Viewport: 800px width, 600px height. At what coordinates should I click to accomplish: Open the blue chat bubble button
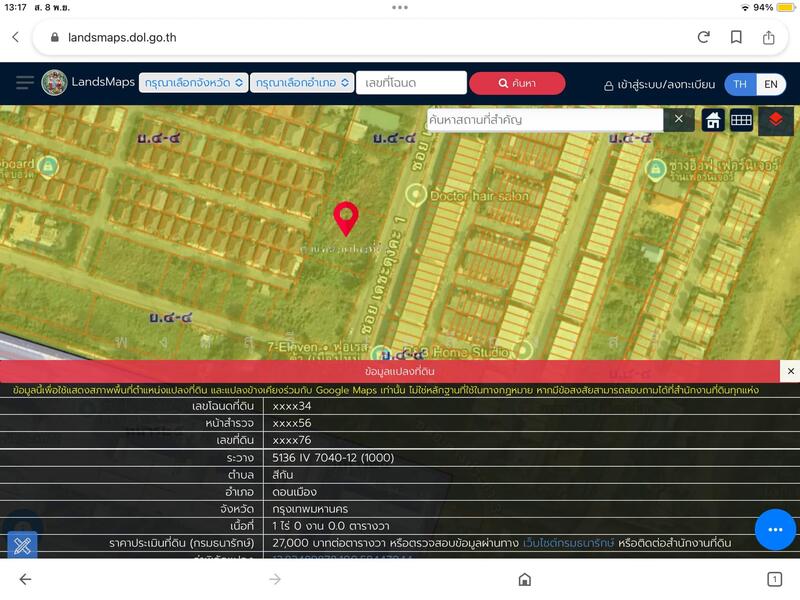coord(775,529)
